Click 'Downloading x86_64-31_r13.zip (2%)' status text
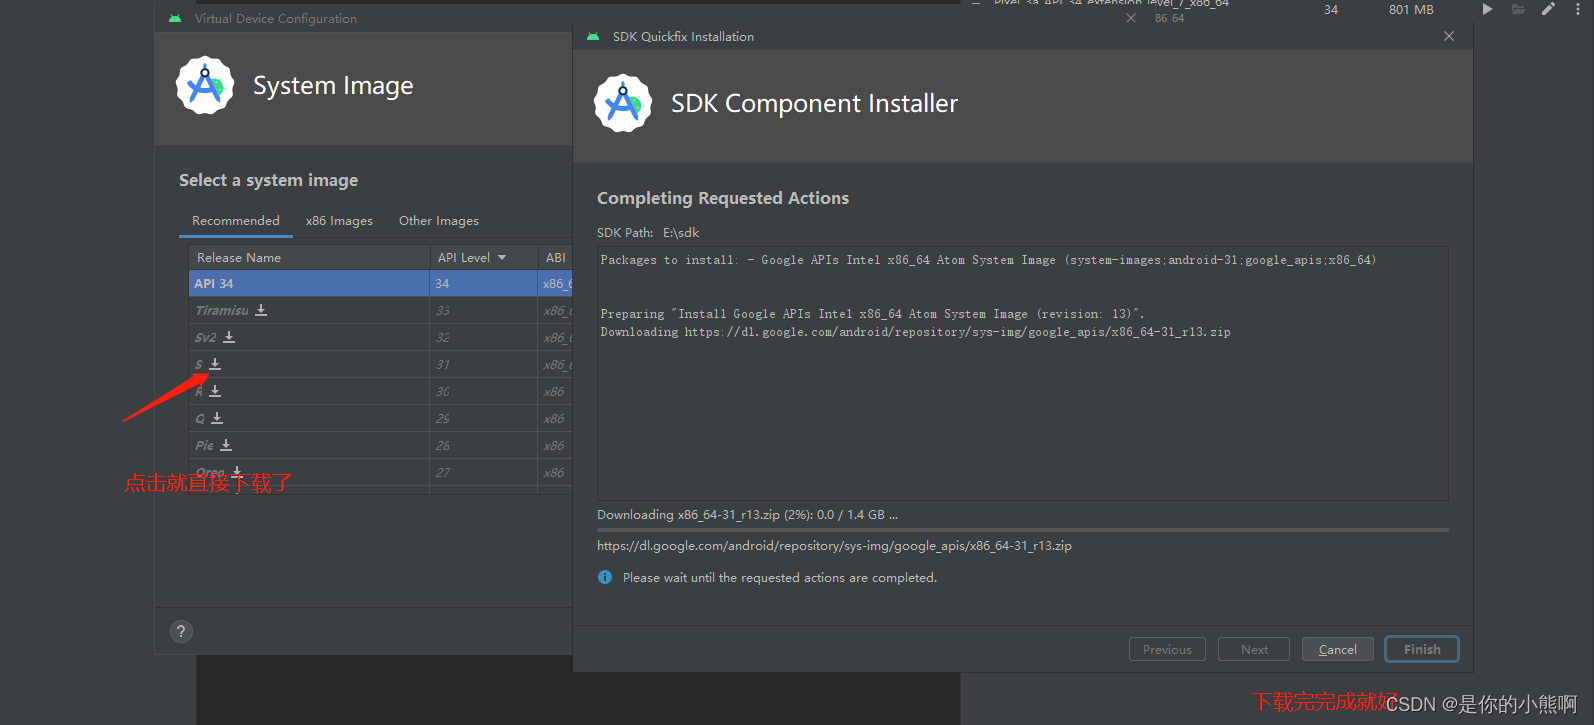 pyautogui.click(x=747, y=515)
